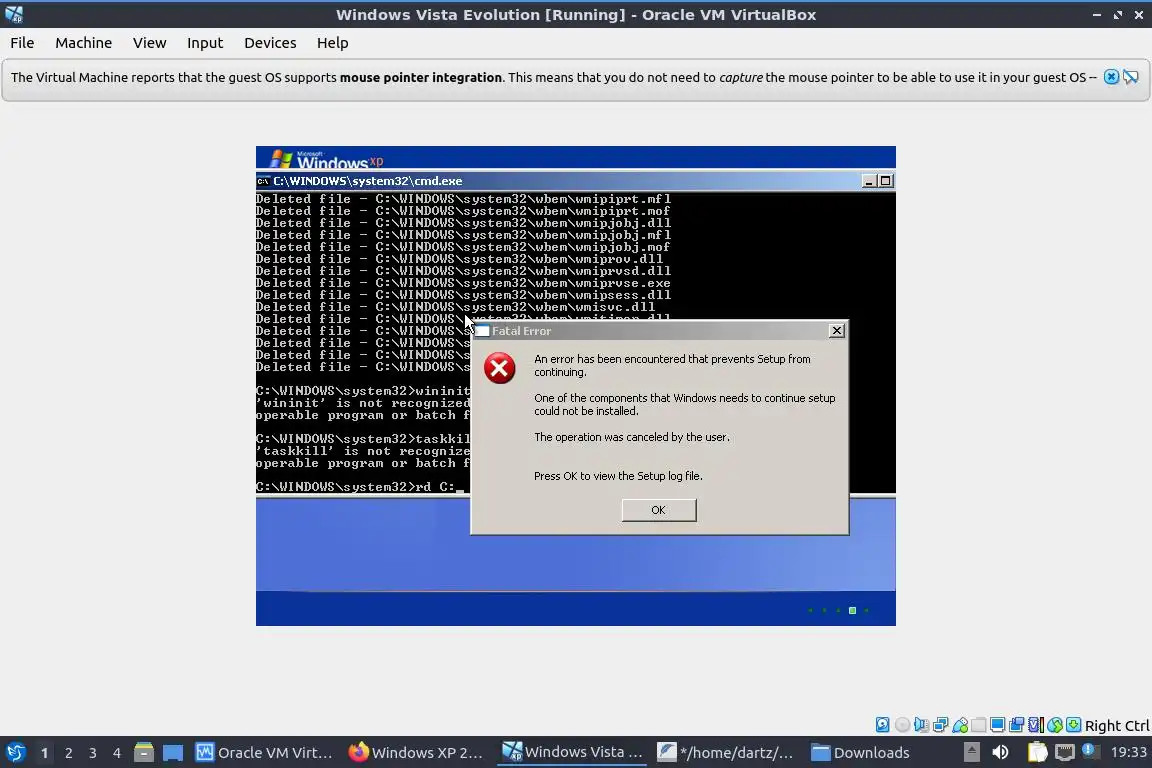This screenshot has height=768, width=1152.
Task: Open the USB devices indicator icon
Action: coord(960,725)
